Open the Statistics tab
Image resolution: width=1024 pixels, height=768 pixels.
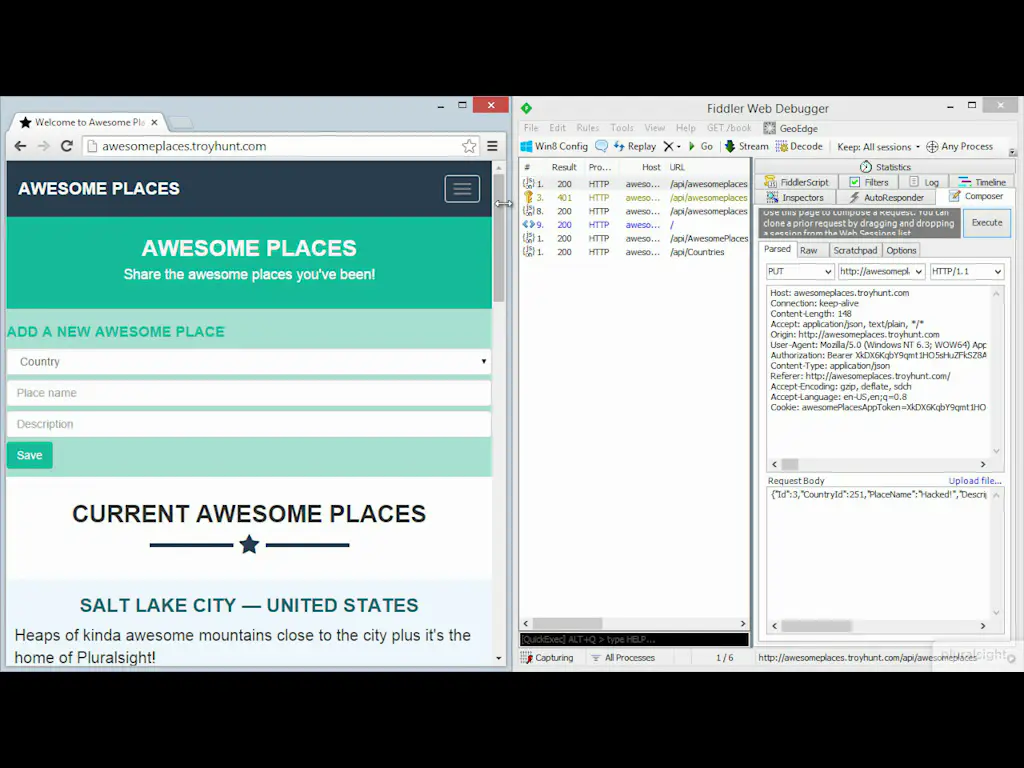pos(885,167)
